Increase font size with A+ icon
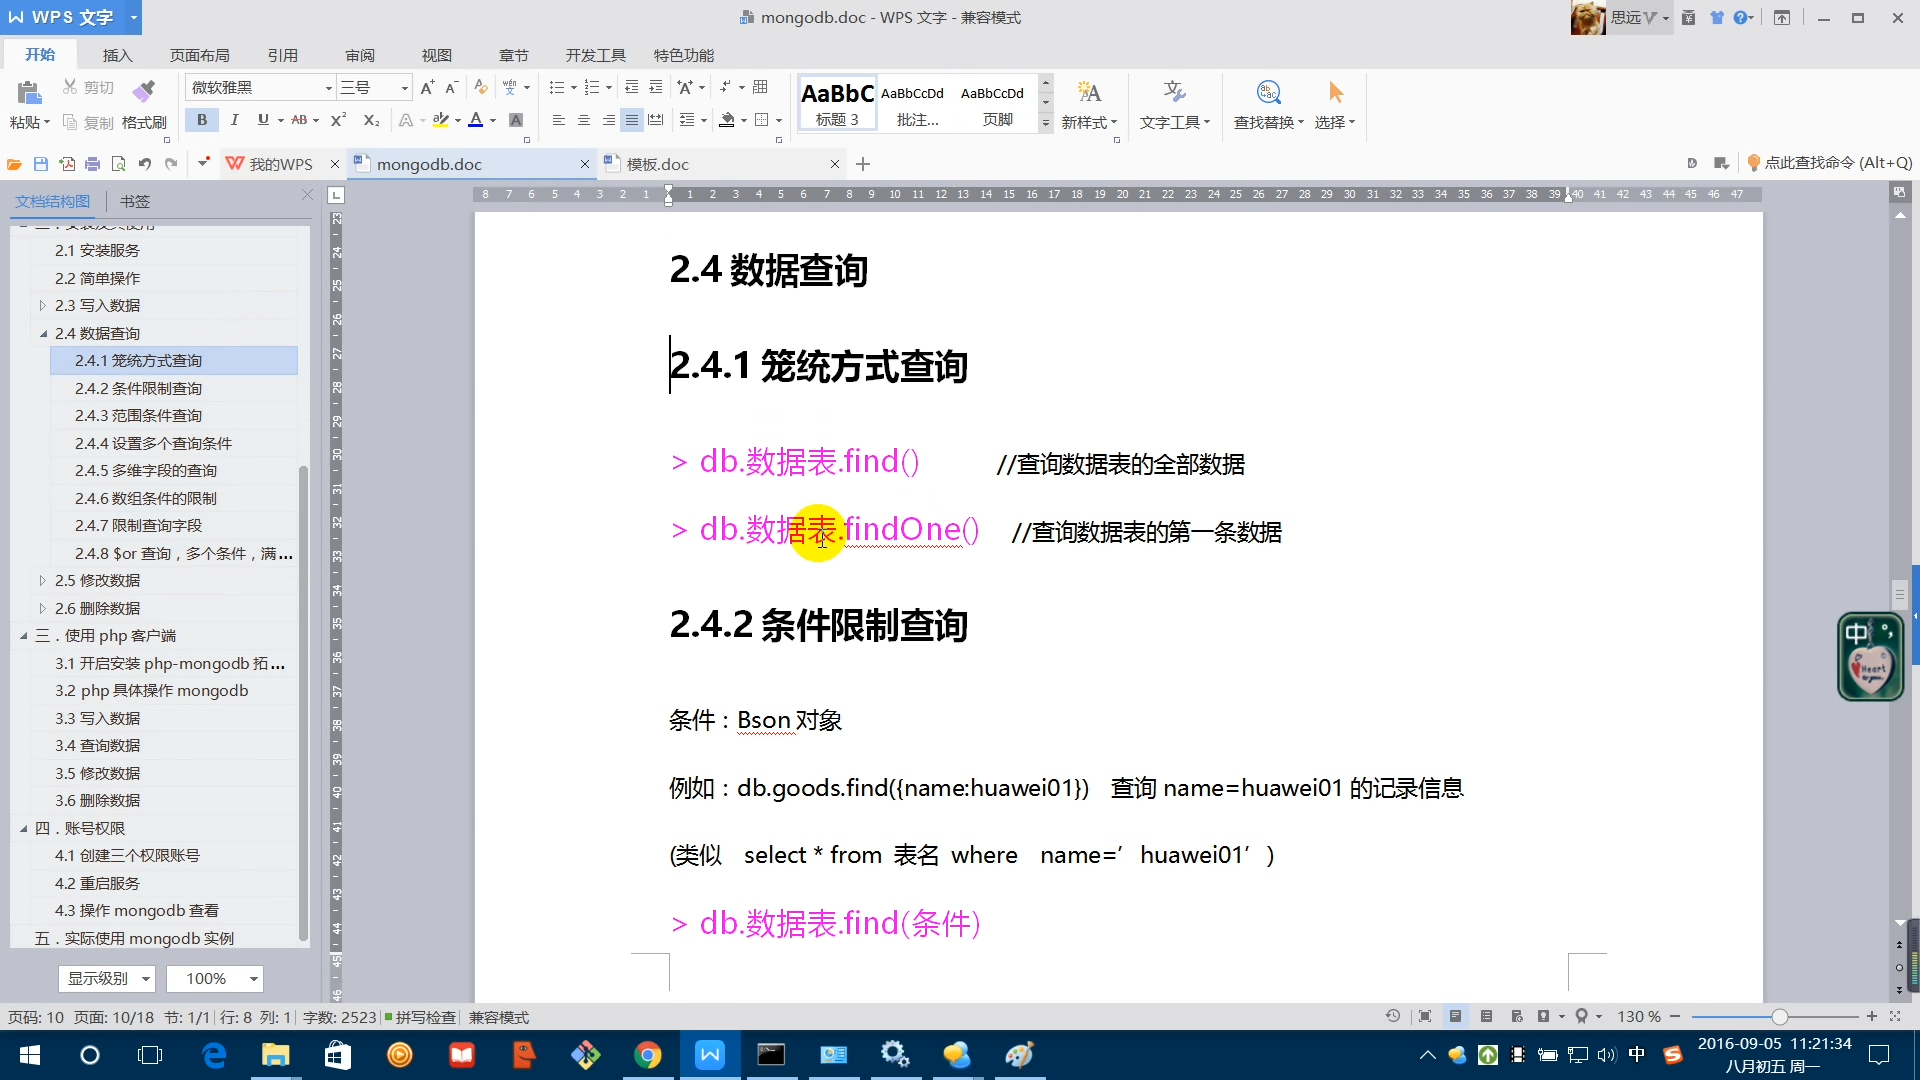This screenshot has width=1920, height=1080. [427, 88]
